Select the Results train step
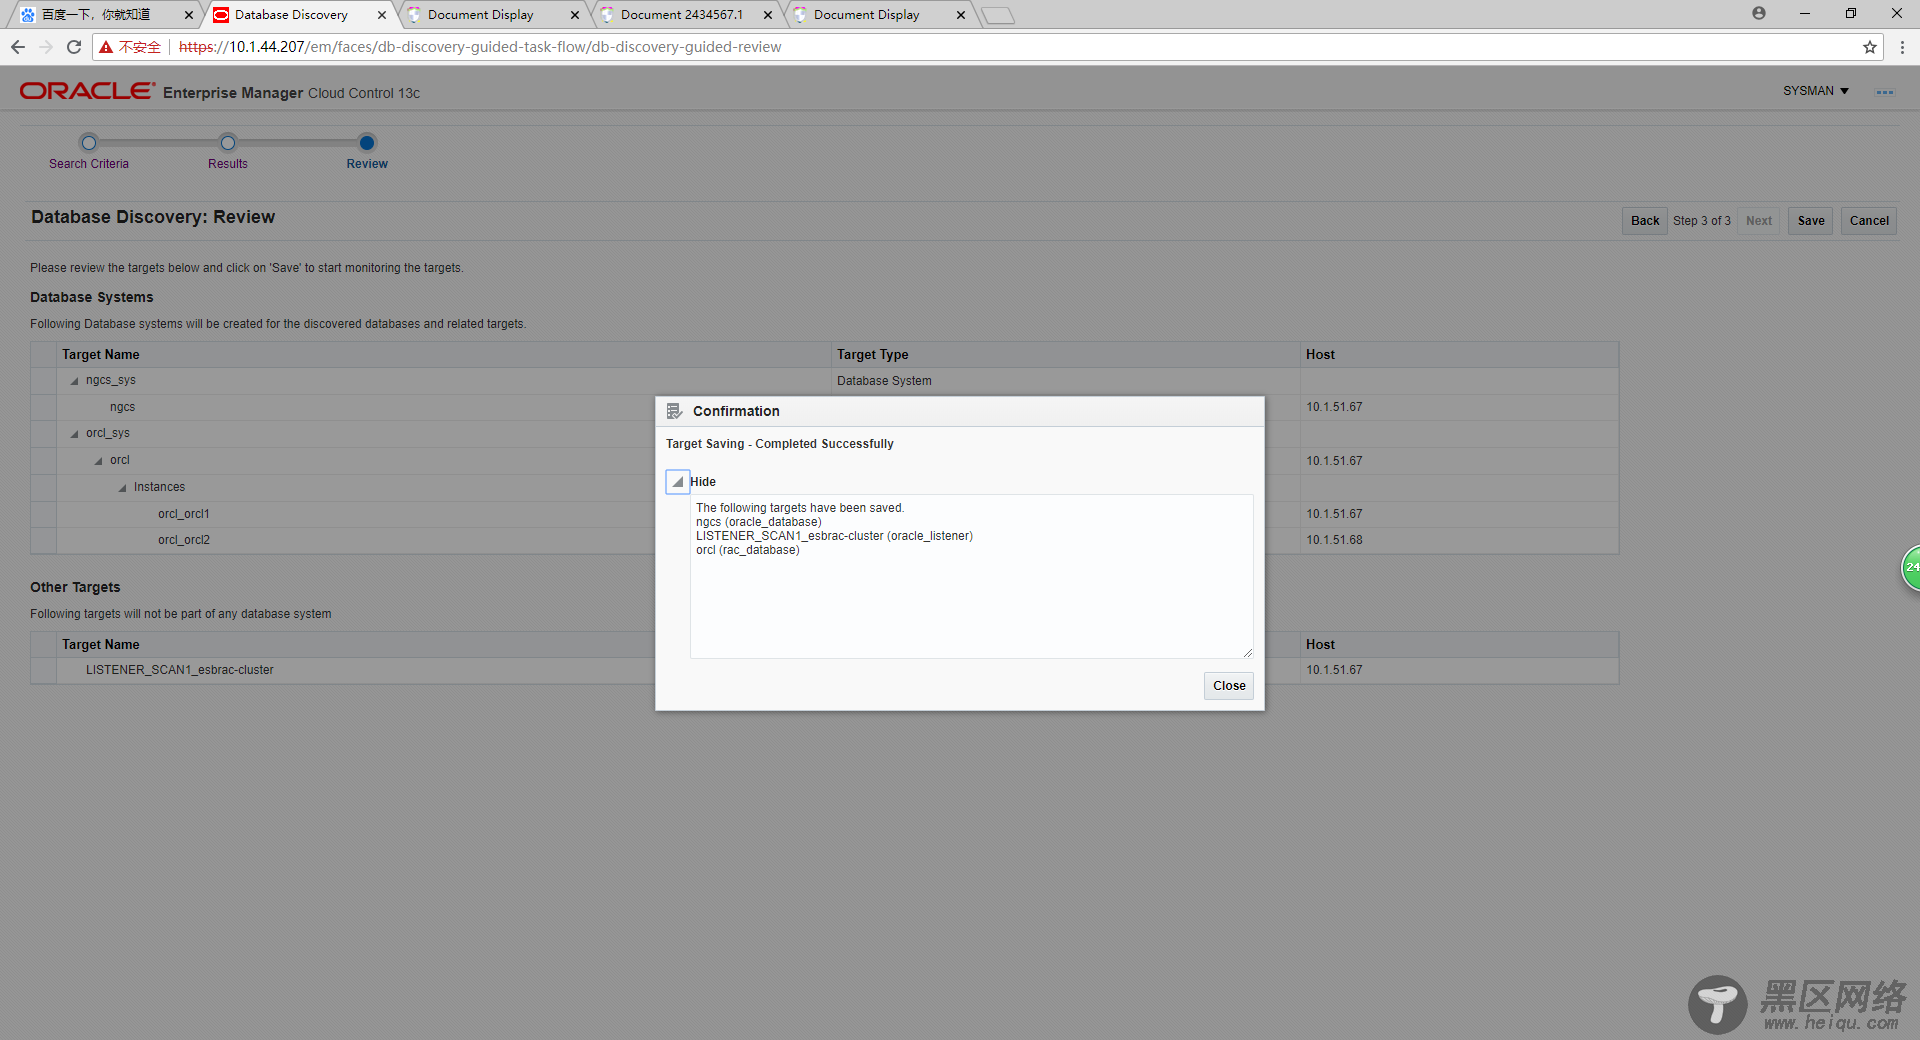The image size is (1920, 1040). coord(228,153)
